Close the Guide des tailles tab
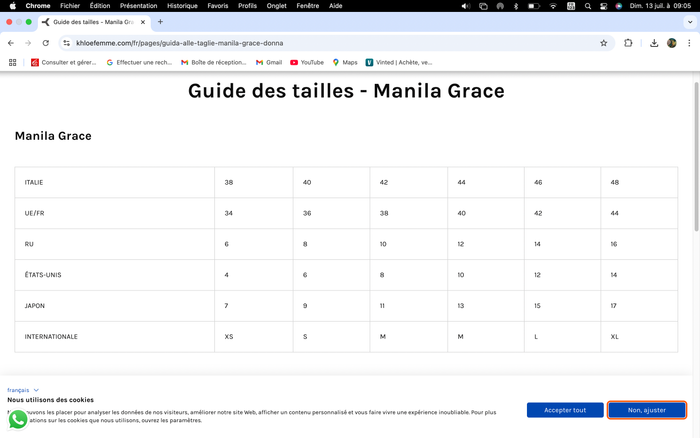 (x=143, y=22)
